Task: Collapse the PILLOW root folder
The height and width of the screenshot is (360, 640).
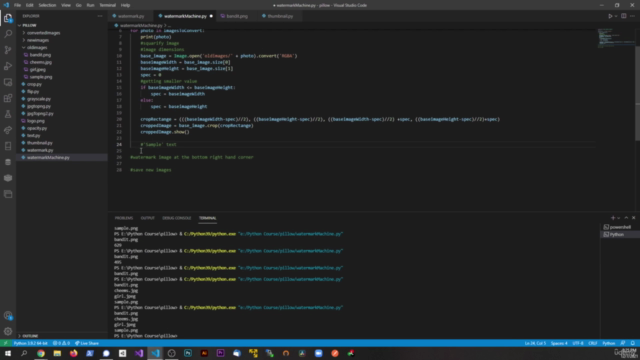Action: (29, 25)
